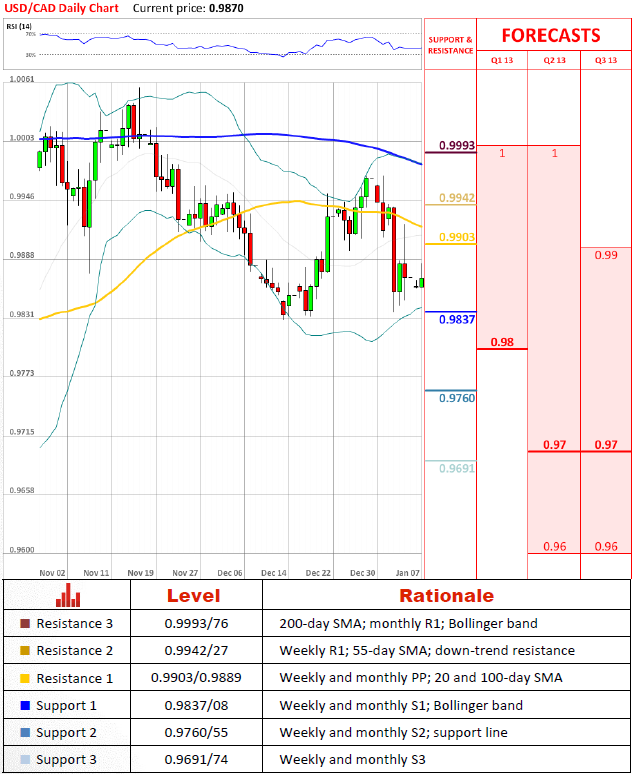Click the FORECASTS header
This screenshot has width=633, height=774.
pyautogui.click(x=551, y=36)
